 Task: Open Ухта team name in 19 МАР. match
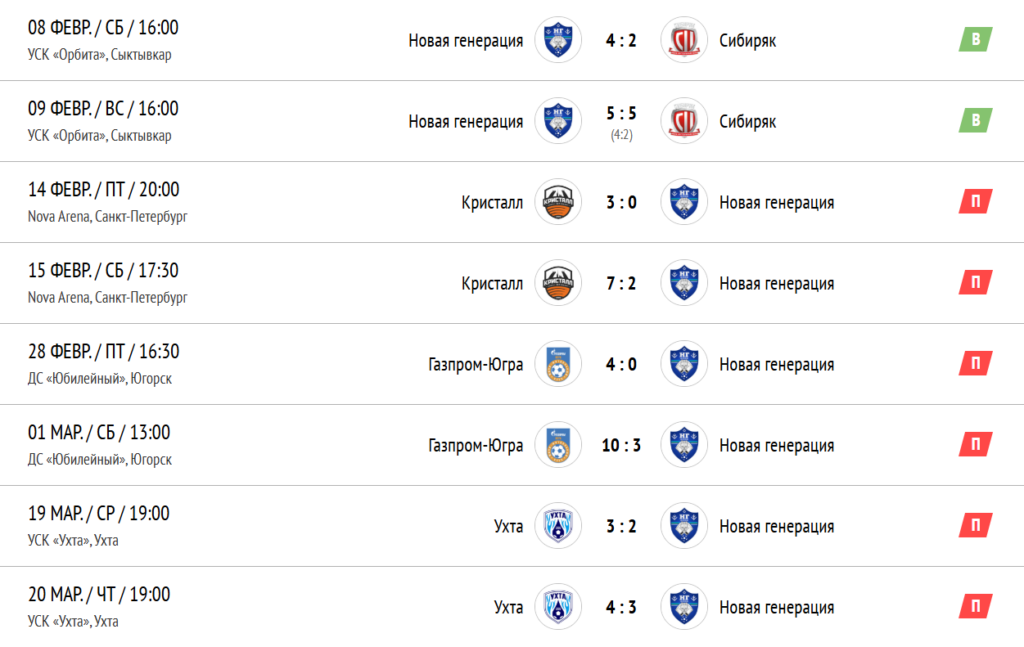point(508,526)
